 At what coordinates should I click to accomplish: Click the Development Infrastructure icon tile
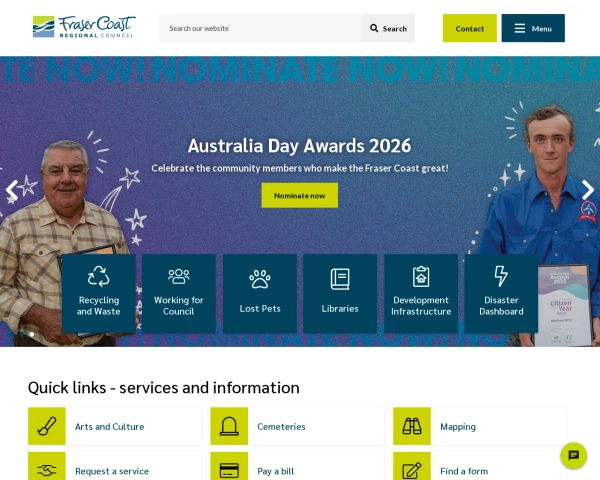(x=421, y=292)
